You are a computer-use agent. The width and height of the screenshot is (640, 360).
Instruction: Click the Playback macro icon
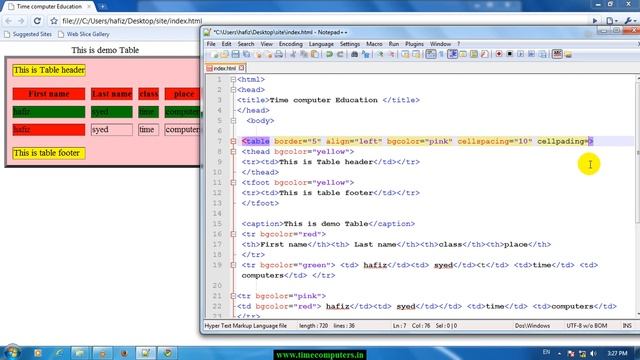(x=520, y=54)
